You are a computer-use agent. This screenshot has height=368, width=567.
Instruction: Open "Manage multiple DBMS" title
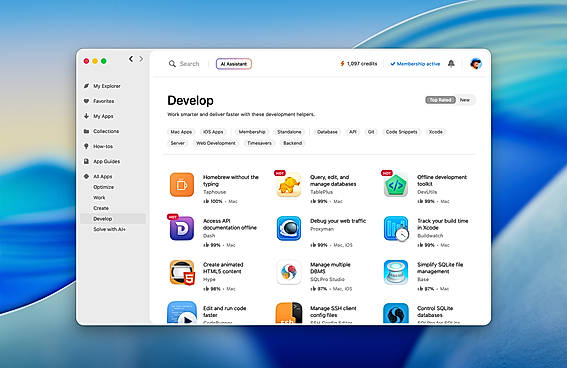point(330,268)
